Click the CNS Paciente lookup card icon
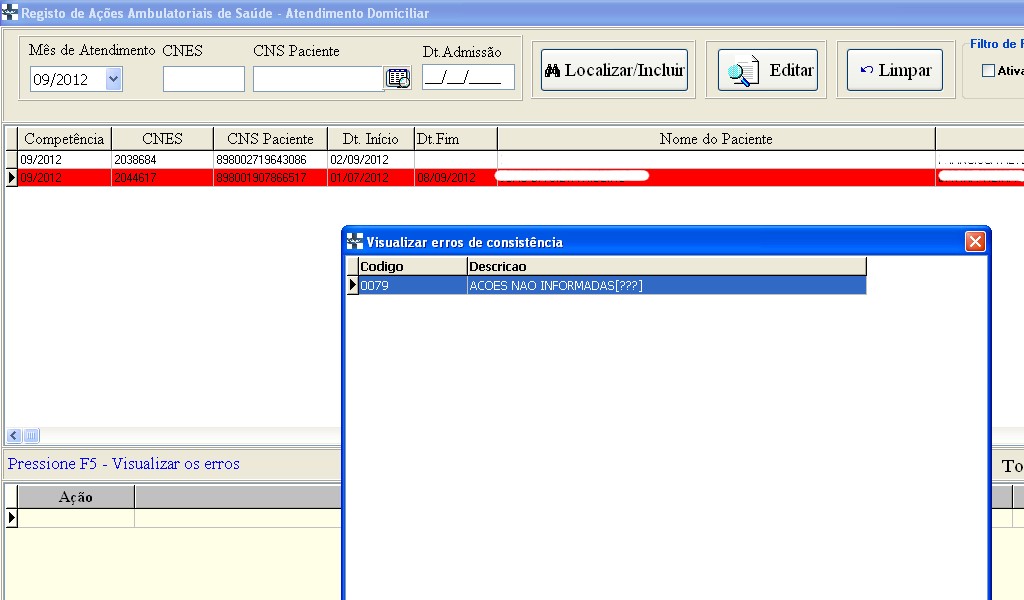The image size is (1024, 600). pyautogui.click(x=398, y=79)
